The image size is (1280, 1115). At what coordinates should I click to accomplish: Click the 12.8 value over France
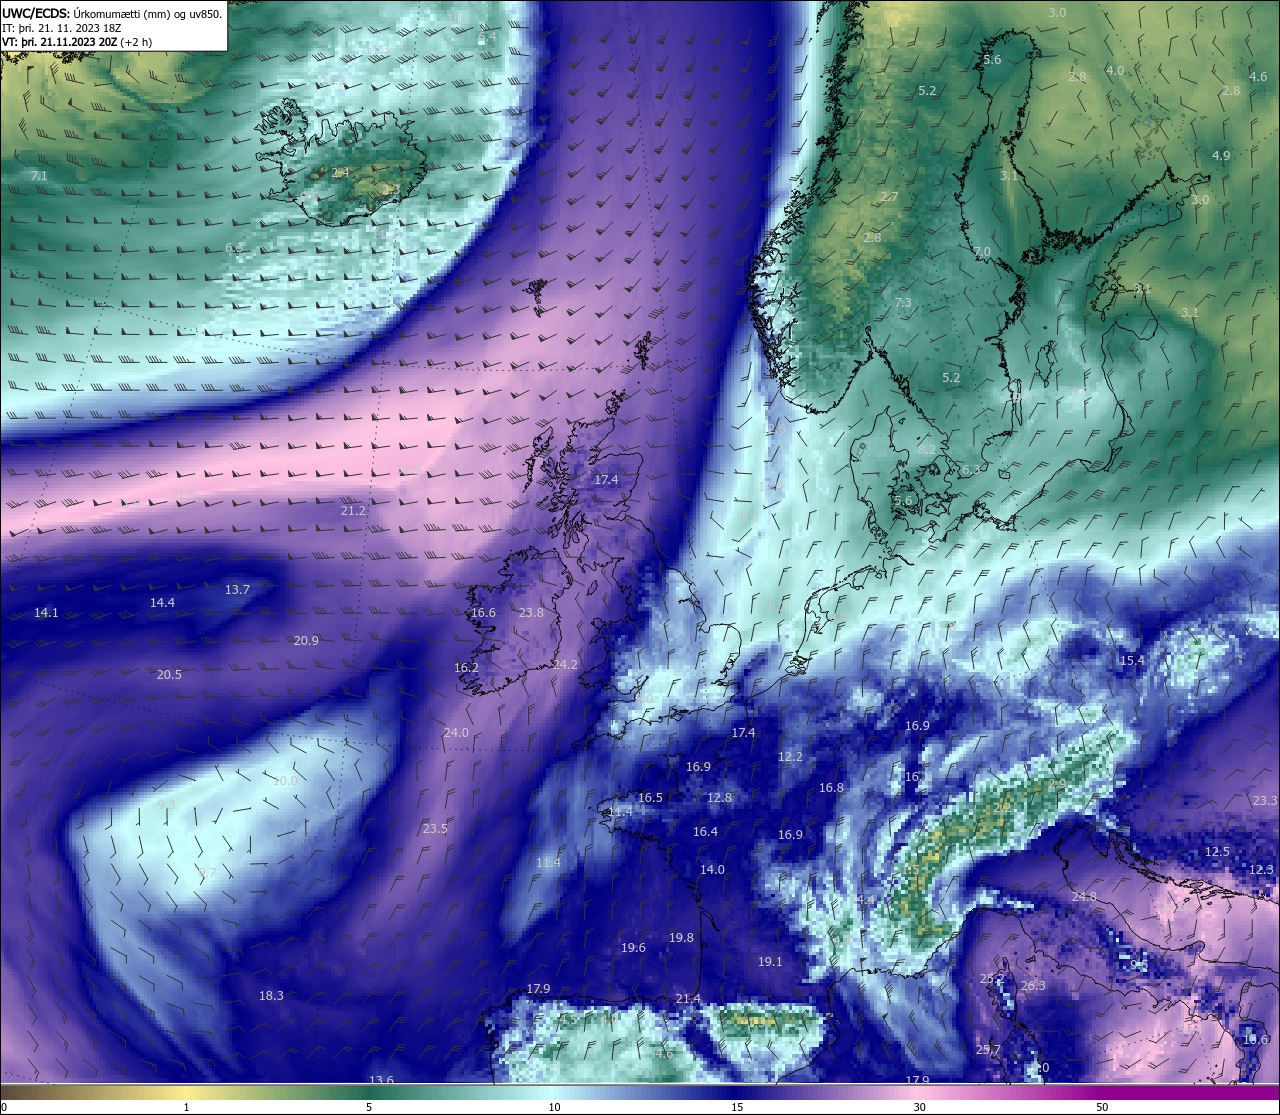[x=719, y=798]
